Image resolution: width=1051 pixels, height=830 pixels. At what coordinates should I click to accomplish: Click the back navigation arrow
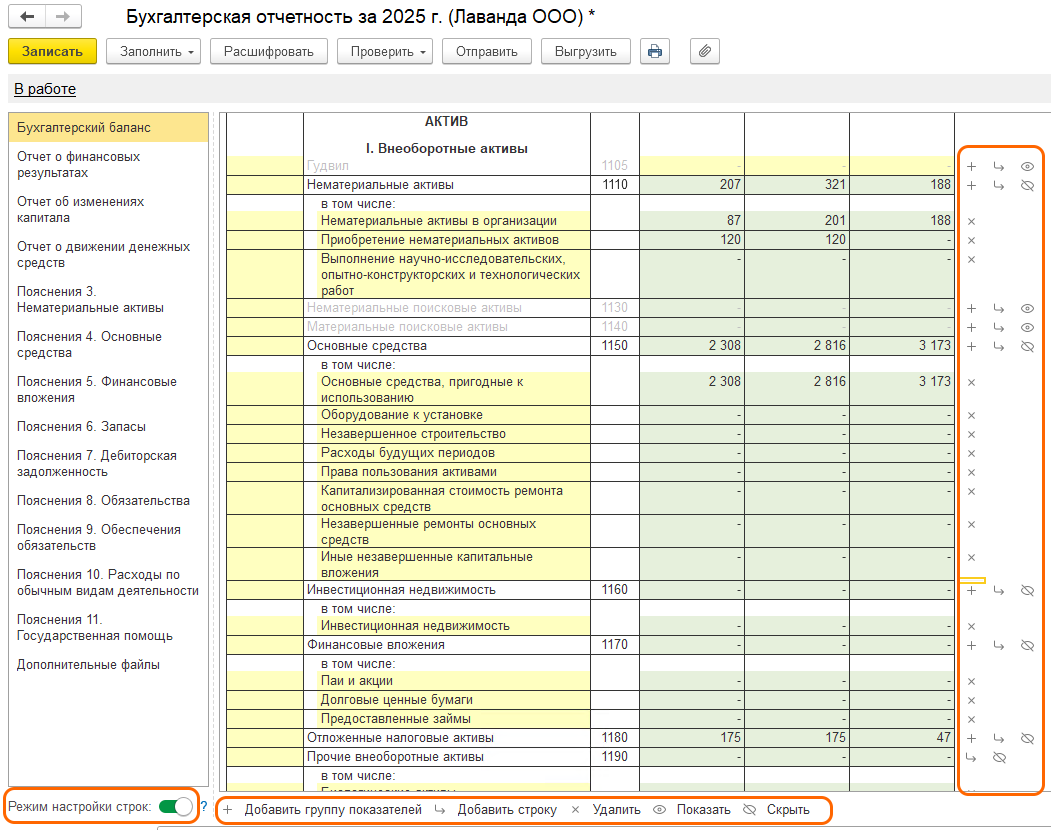[x=27, y=17]
